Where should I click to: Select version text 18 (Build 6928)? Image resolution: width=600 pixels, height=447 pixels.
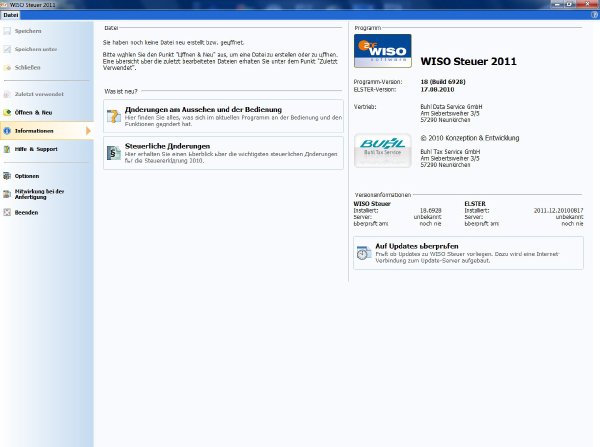[443, 82]
